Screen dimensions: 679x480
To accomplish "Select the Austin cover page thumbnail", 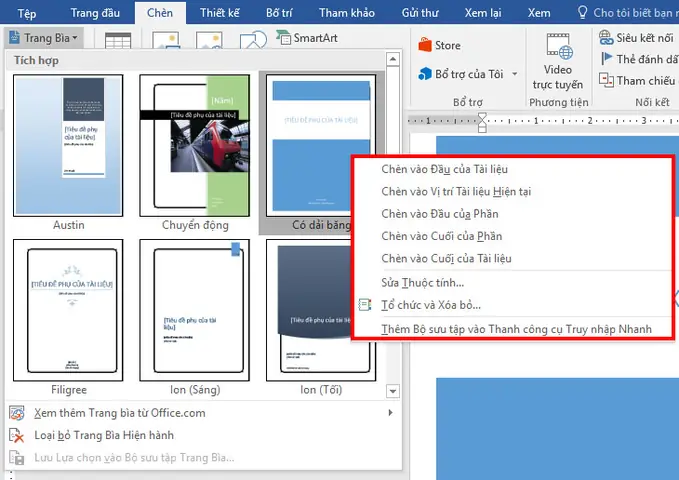I will coord(69,144).
